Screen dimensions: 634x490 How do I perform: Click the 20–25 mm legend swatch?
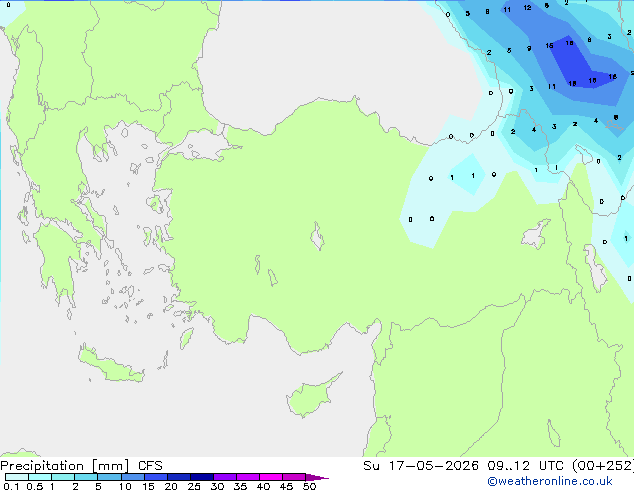(x=178, y=477)
